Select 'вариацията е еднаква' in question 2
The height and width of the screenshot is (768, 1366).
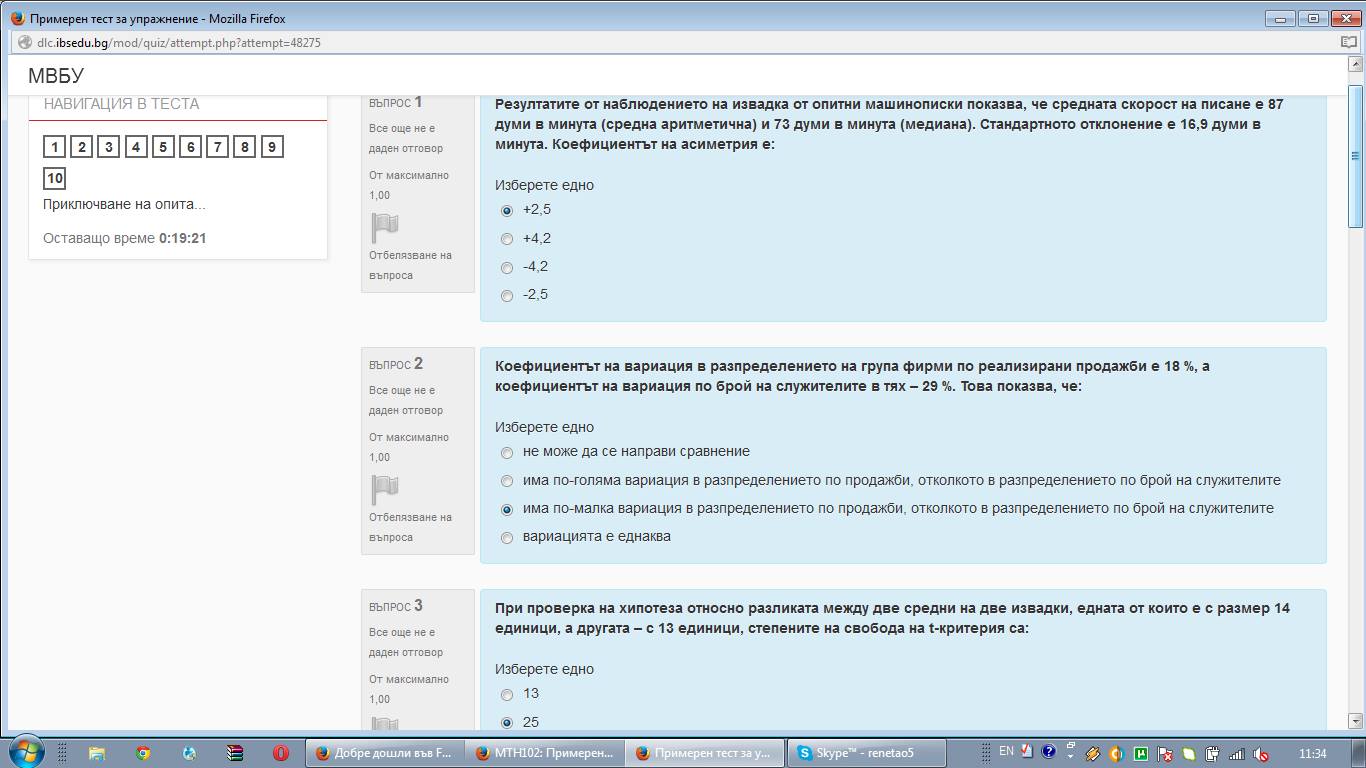coord(507,537)
